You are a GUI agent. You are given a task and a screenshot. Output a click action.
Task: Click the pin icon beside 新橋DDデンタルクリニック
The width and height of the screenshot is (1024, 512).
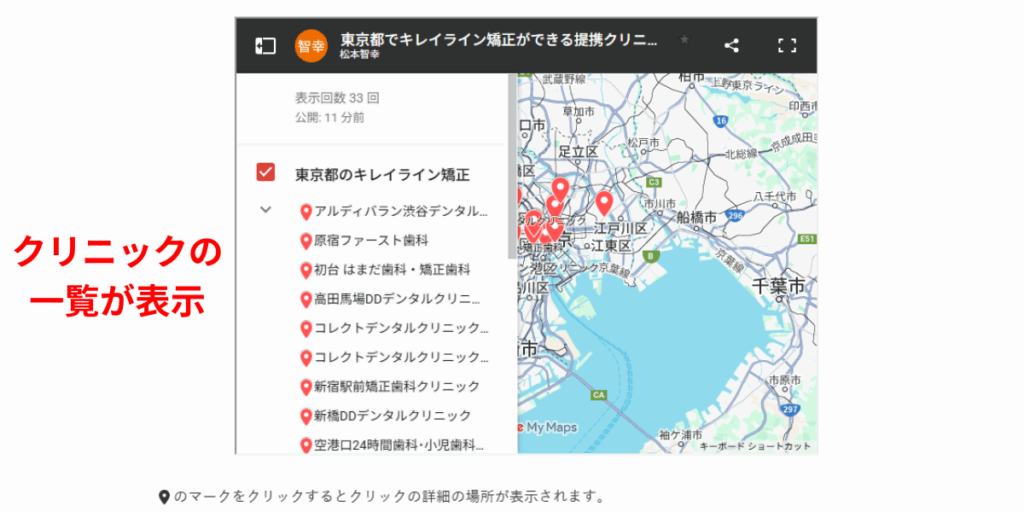click(306, 417)
